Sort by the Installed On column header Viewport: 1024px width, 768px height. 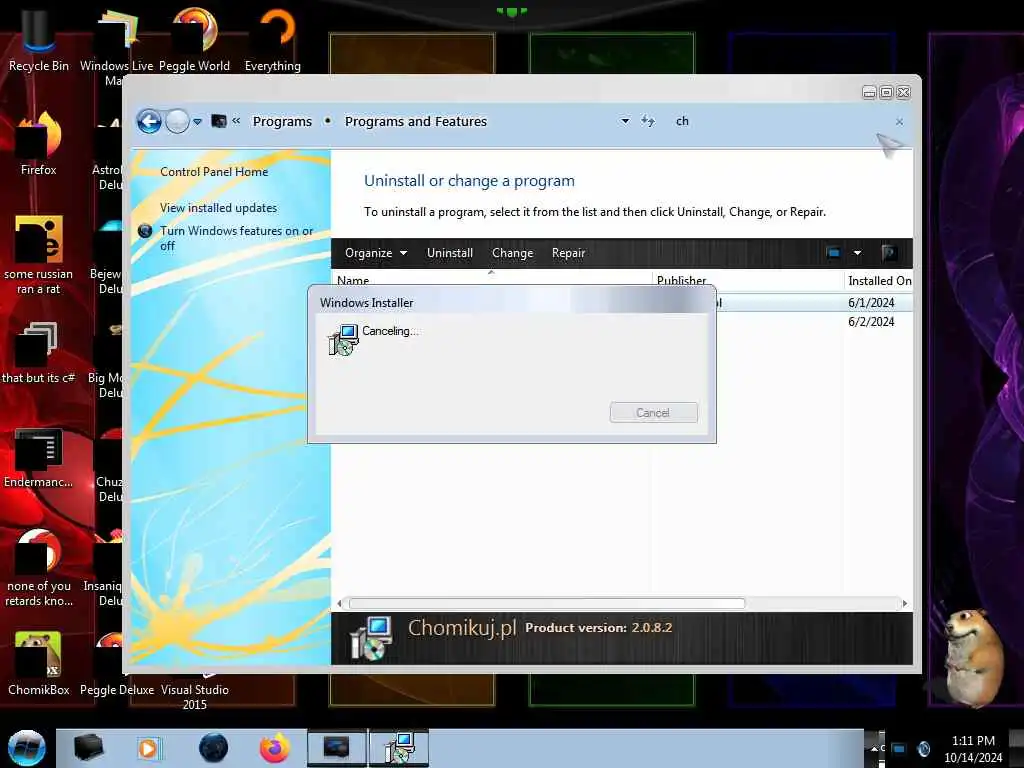[x=879, y=280]
